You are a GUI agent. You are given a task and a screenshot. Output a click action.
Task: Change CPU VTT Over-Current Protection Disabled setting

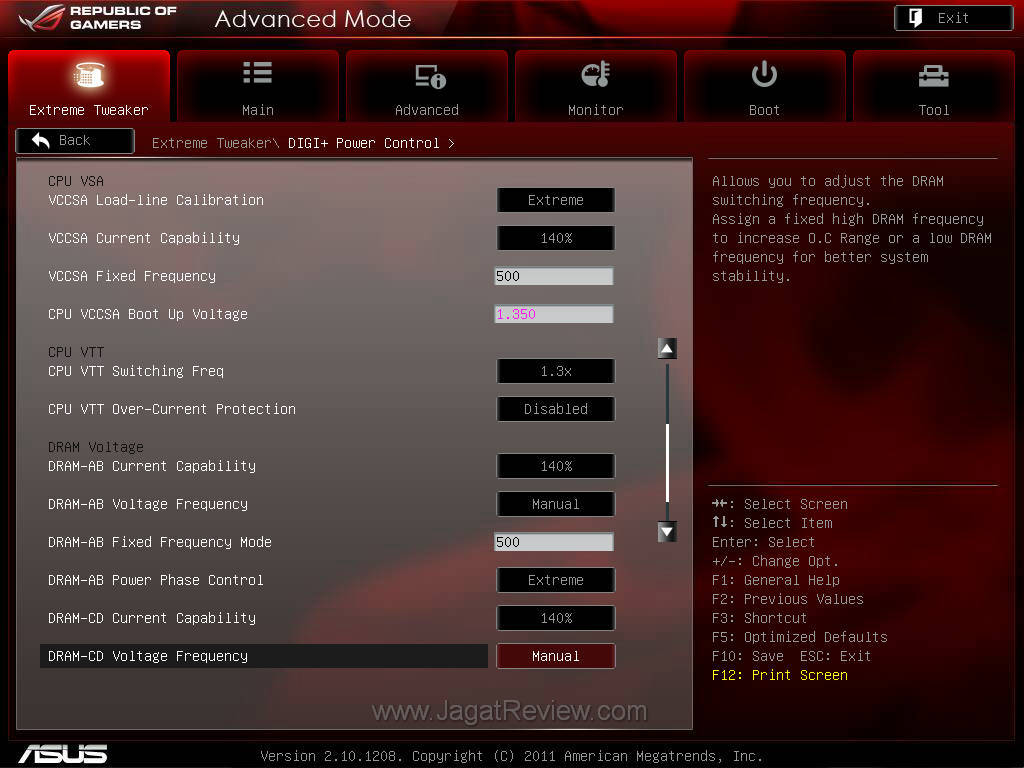(556, 409)
